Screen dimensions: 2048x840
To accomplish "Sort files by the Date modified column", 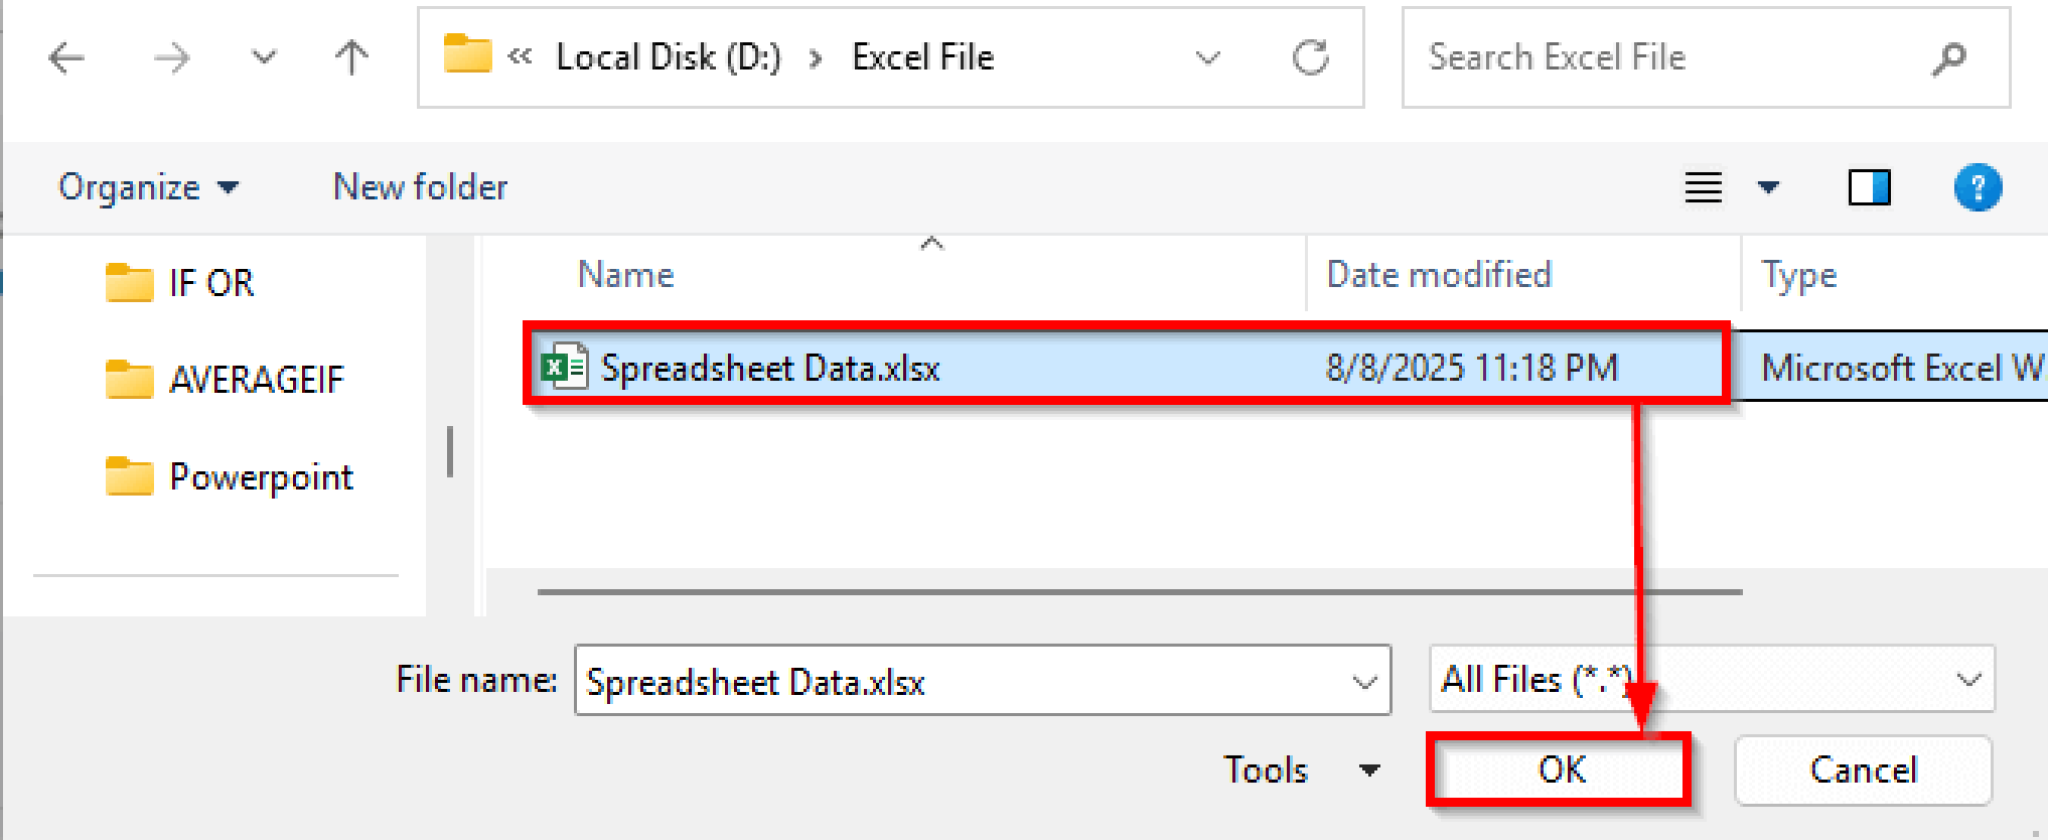I will (x=1438, y=274).
